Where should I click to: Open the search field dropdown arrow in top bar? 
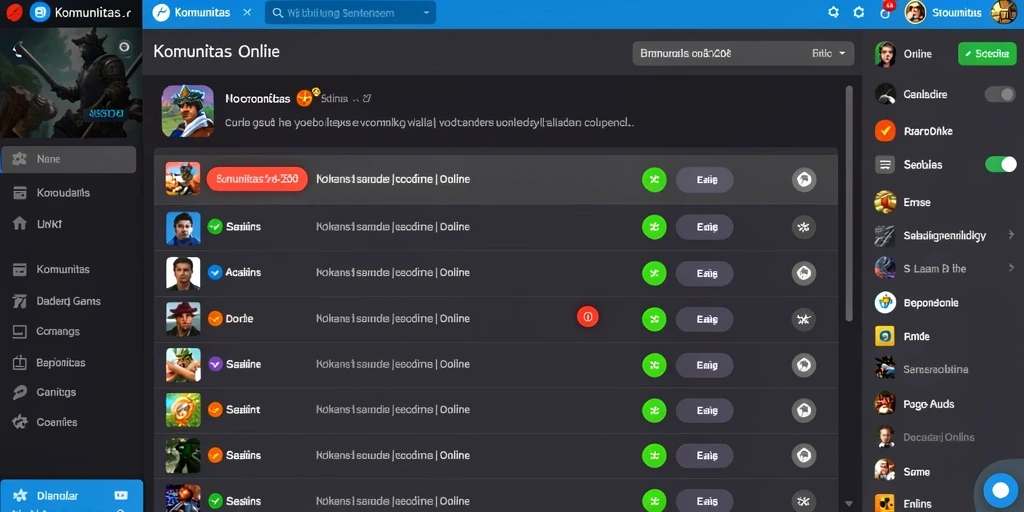(426, 12)
